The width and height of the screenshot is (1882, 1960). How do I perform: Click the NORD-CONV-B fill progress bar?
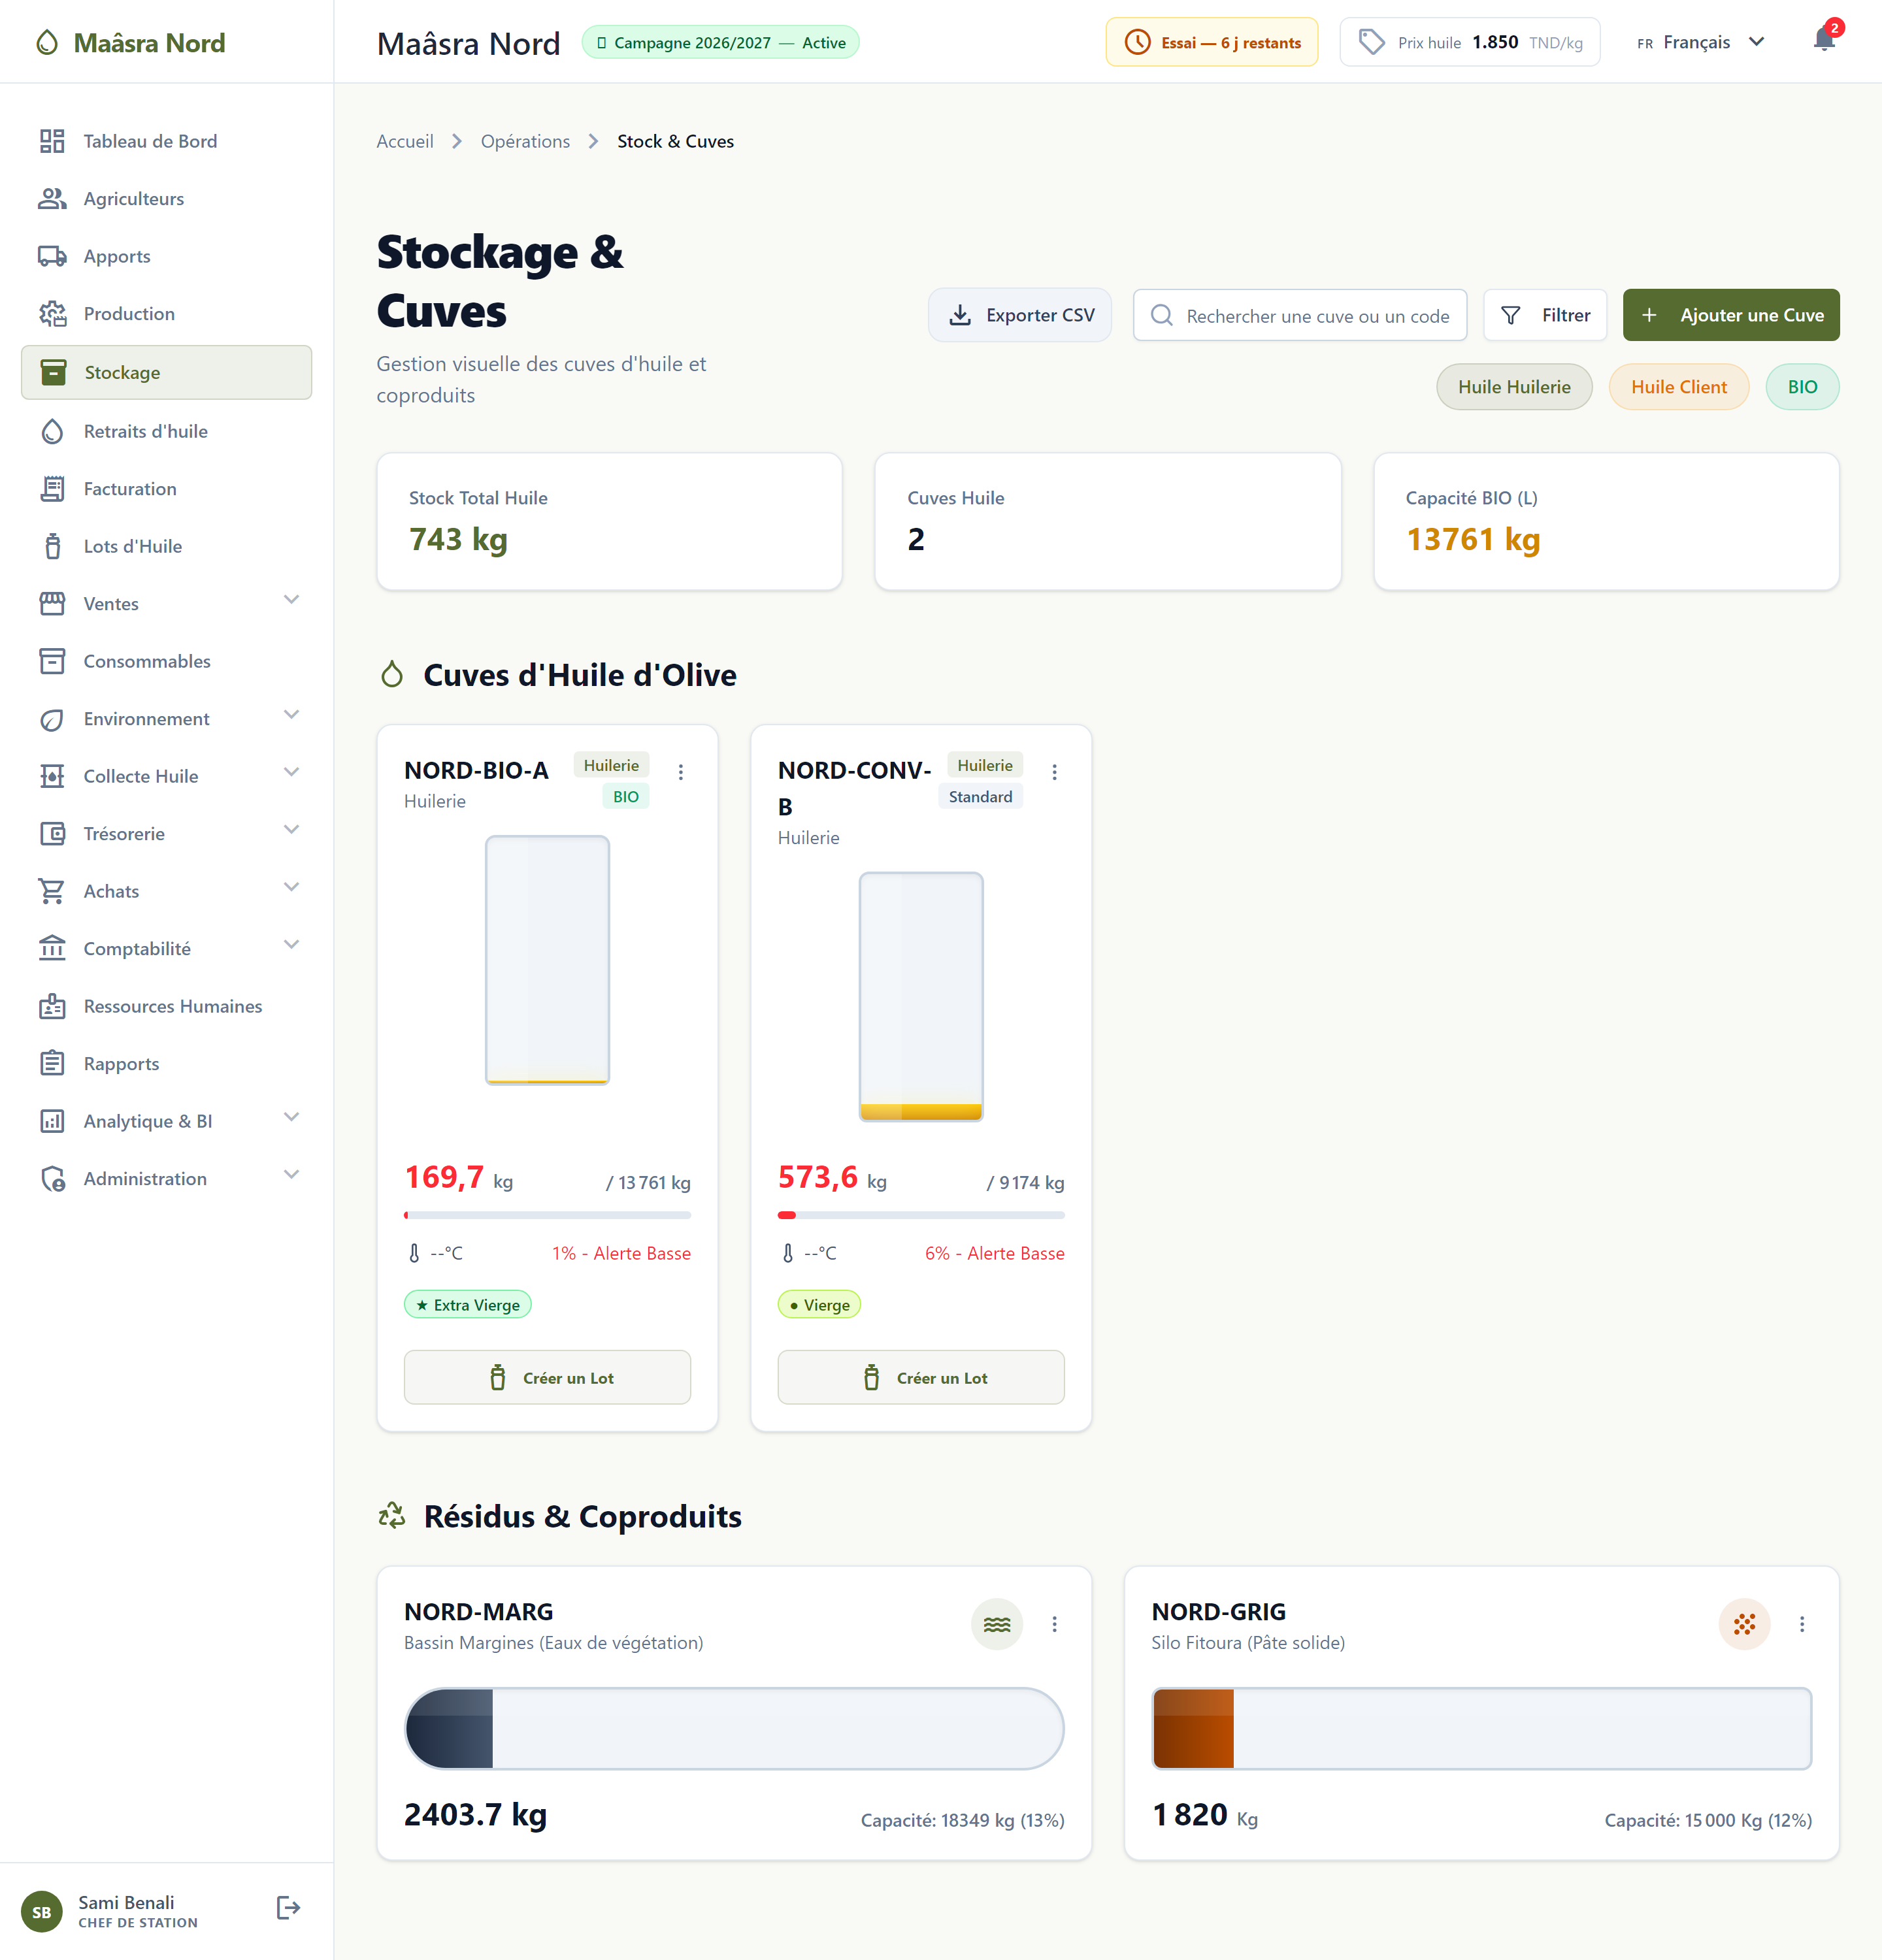pos(921,1215)
